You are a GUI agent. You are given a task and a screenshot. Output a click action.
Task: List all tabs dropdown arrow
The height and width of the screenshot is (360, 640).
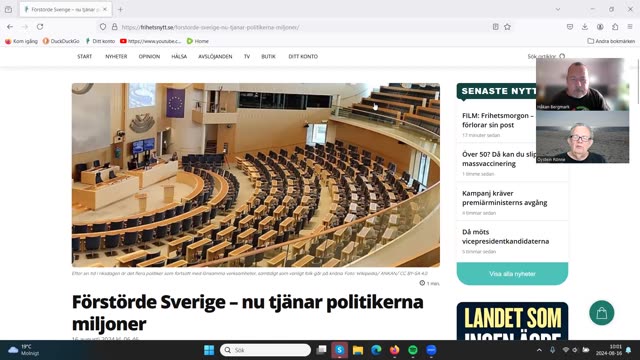[x=558, y=9]
